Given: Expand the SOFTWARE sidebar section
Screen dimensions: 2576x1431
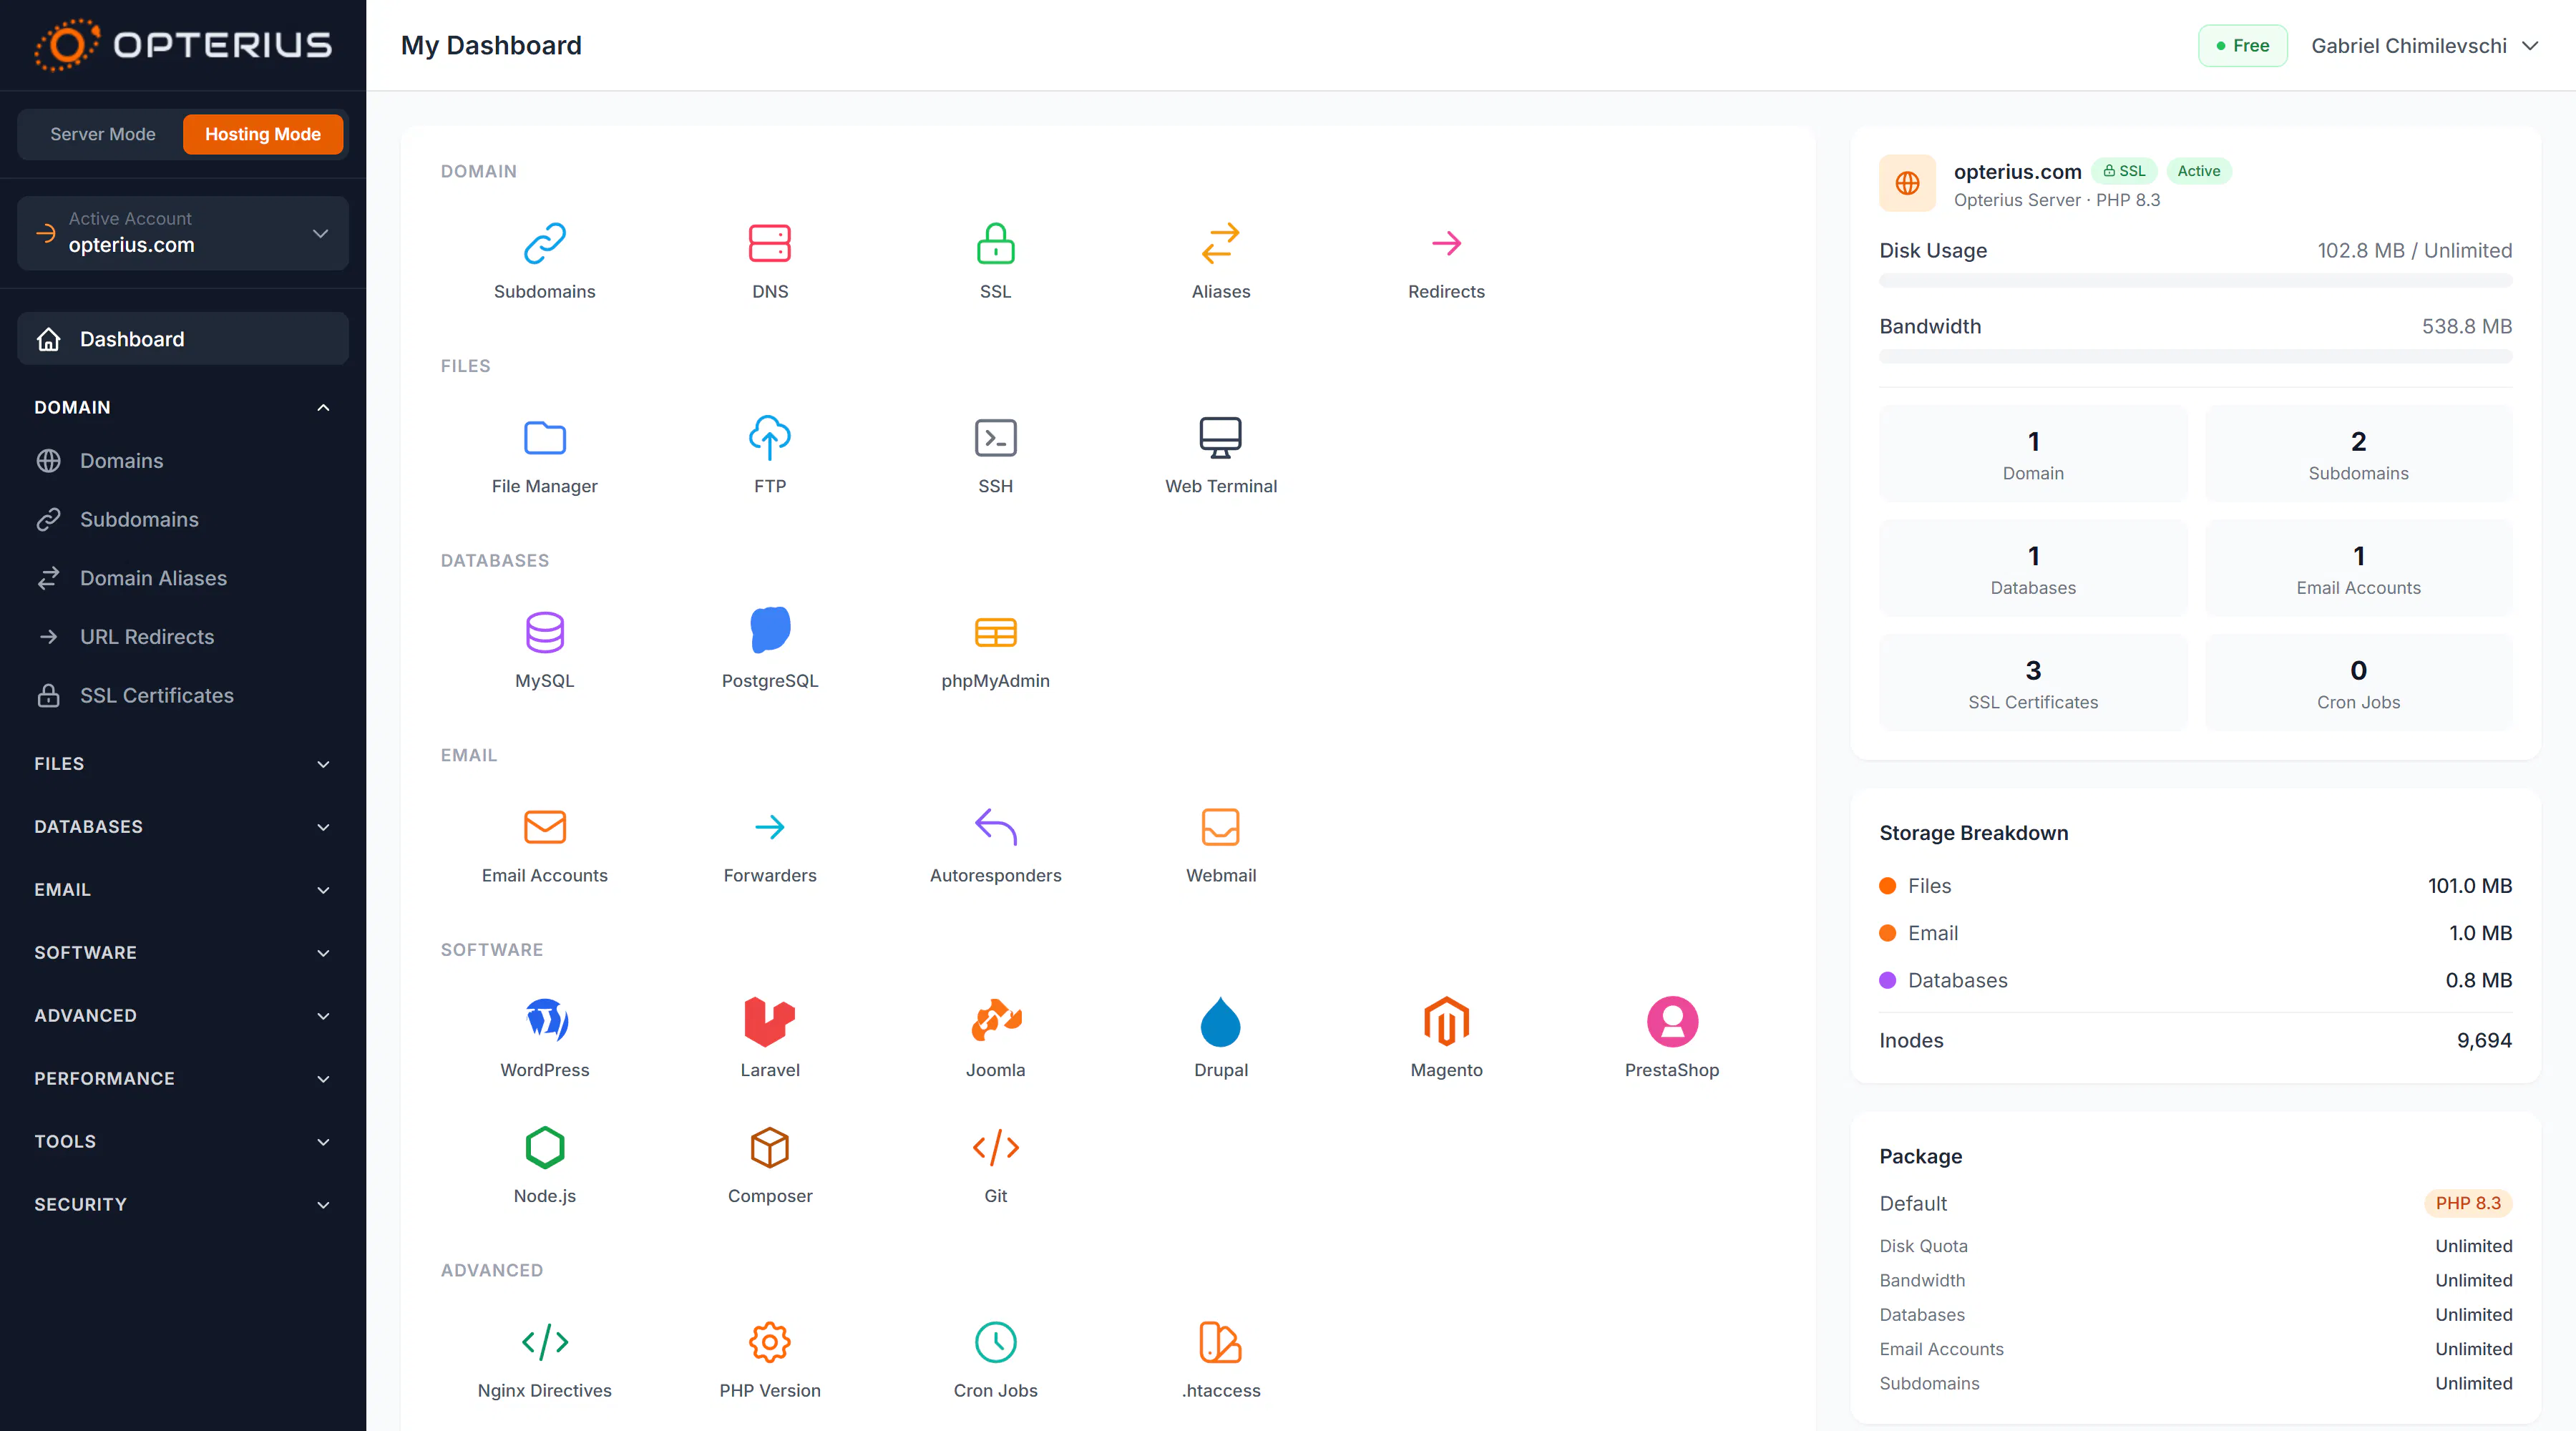Looking at the screenshot, I should pyautogui.click(x=183, y=953).
